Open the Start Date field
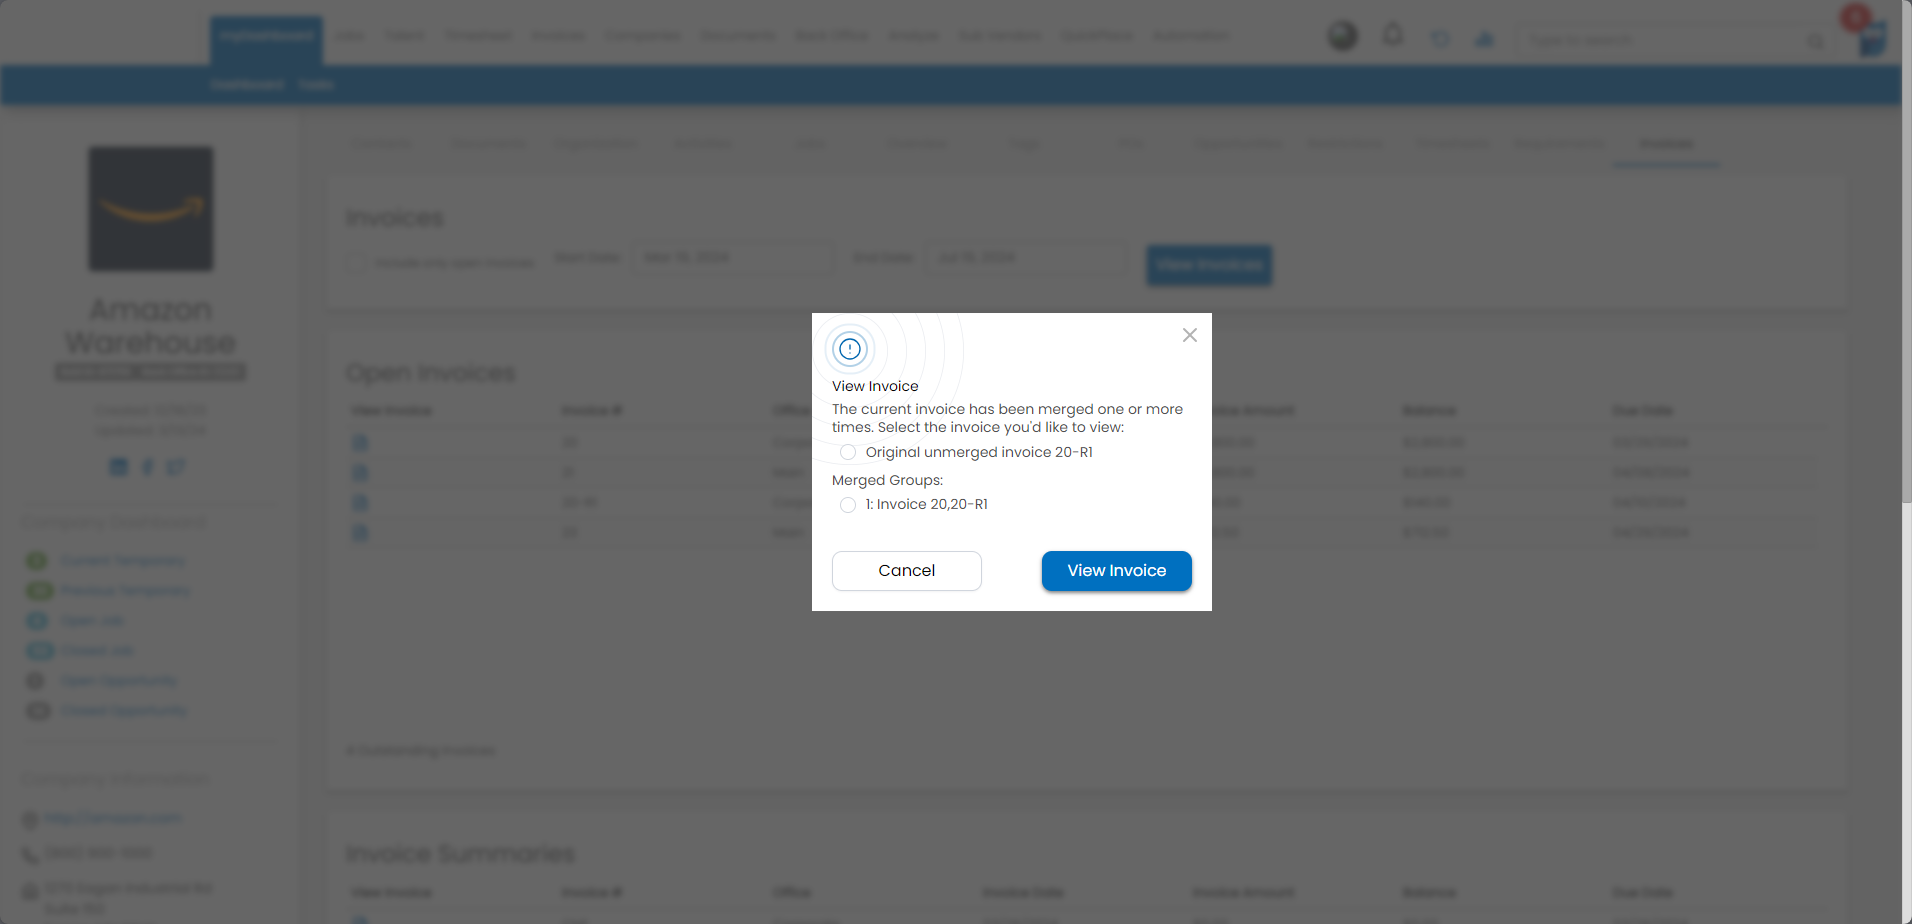Image resolution: width=1912 pixels, height=924 pixels. (x=732, y=258)
